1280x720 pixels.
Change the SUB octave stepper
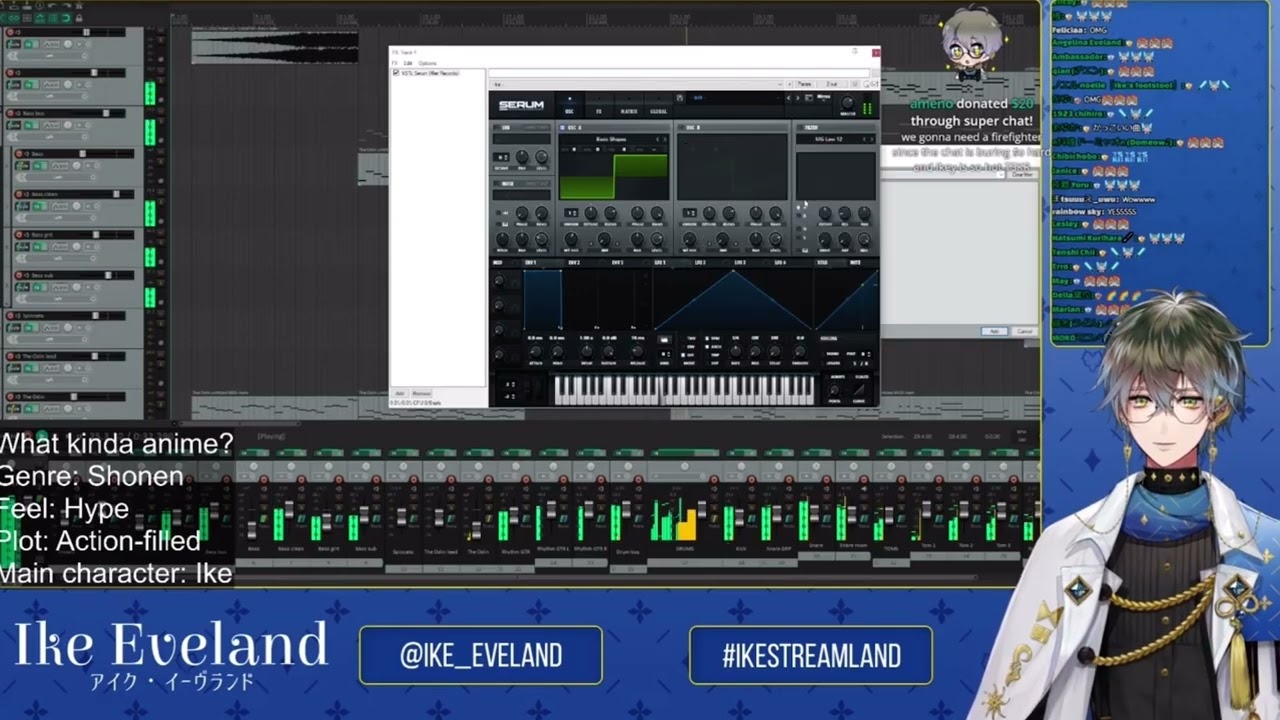pos(501,157)
